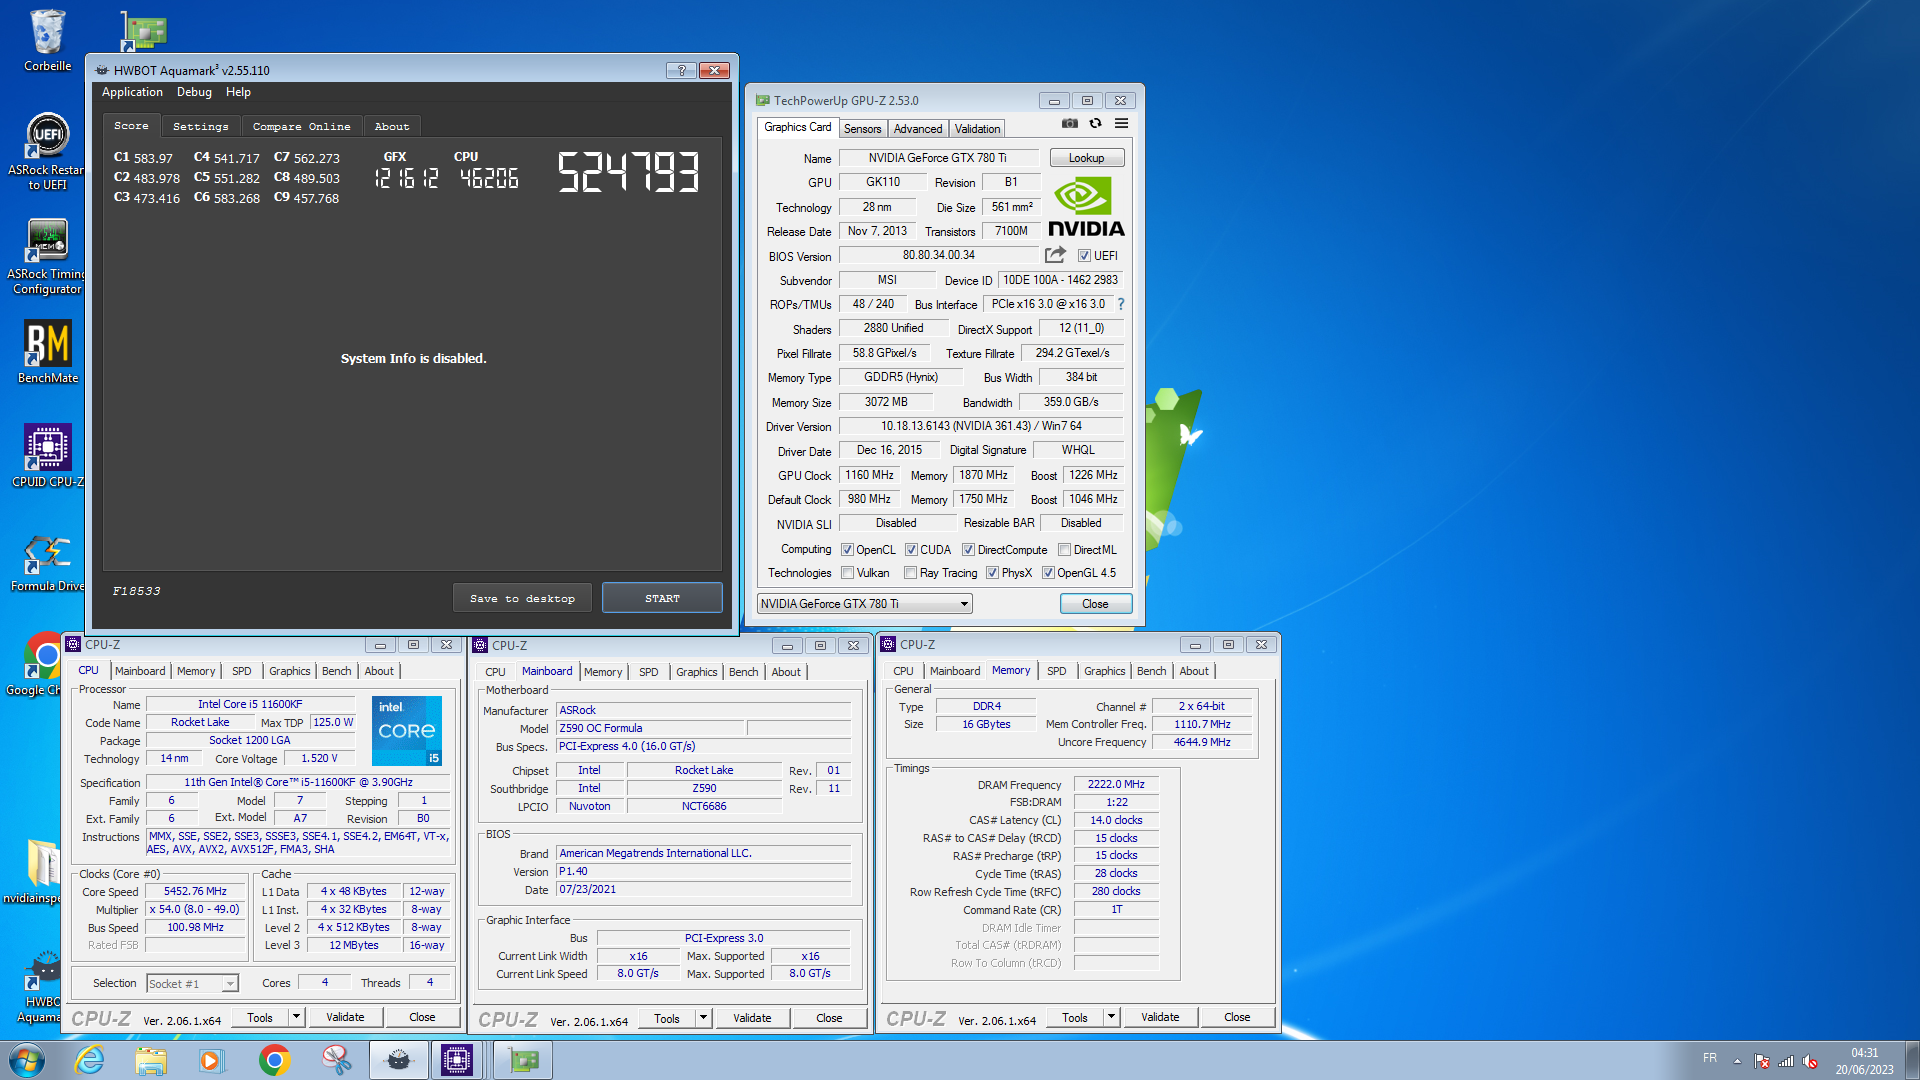
Task: Click the BIOS export share icon in GPU-Z
Action: click(1055, 256)
